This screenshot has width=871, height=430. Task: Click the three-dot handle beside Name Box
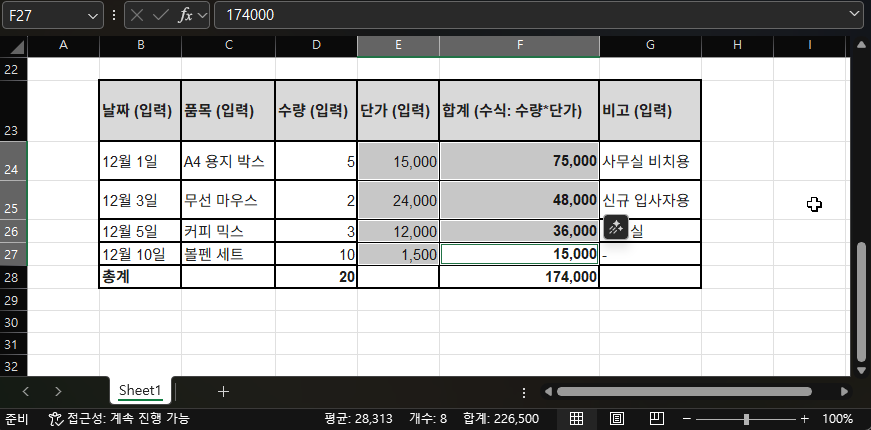[114, 15]
